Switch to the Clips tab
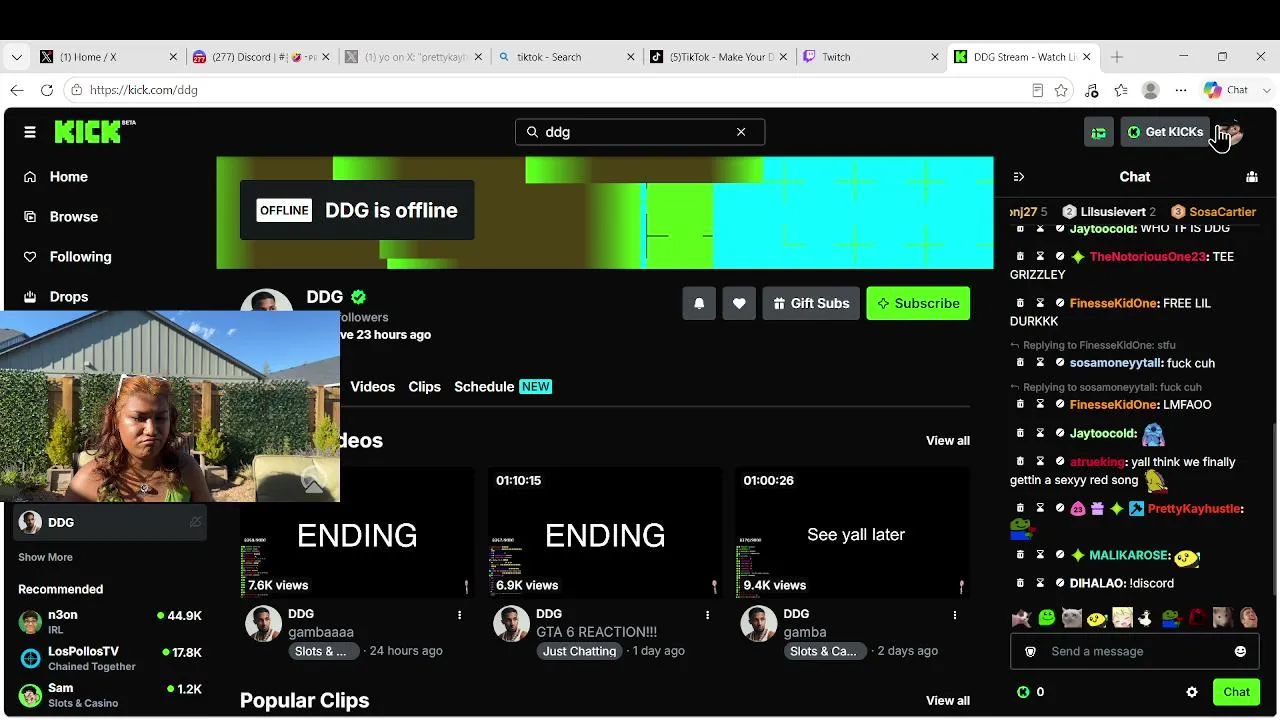The image size is (1280, 720). click(425, 387)
